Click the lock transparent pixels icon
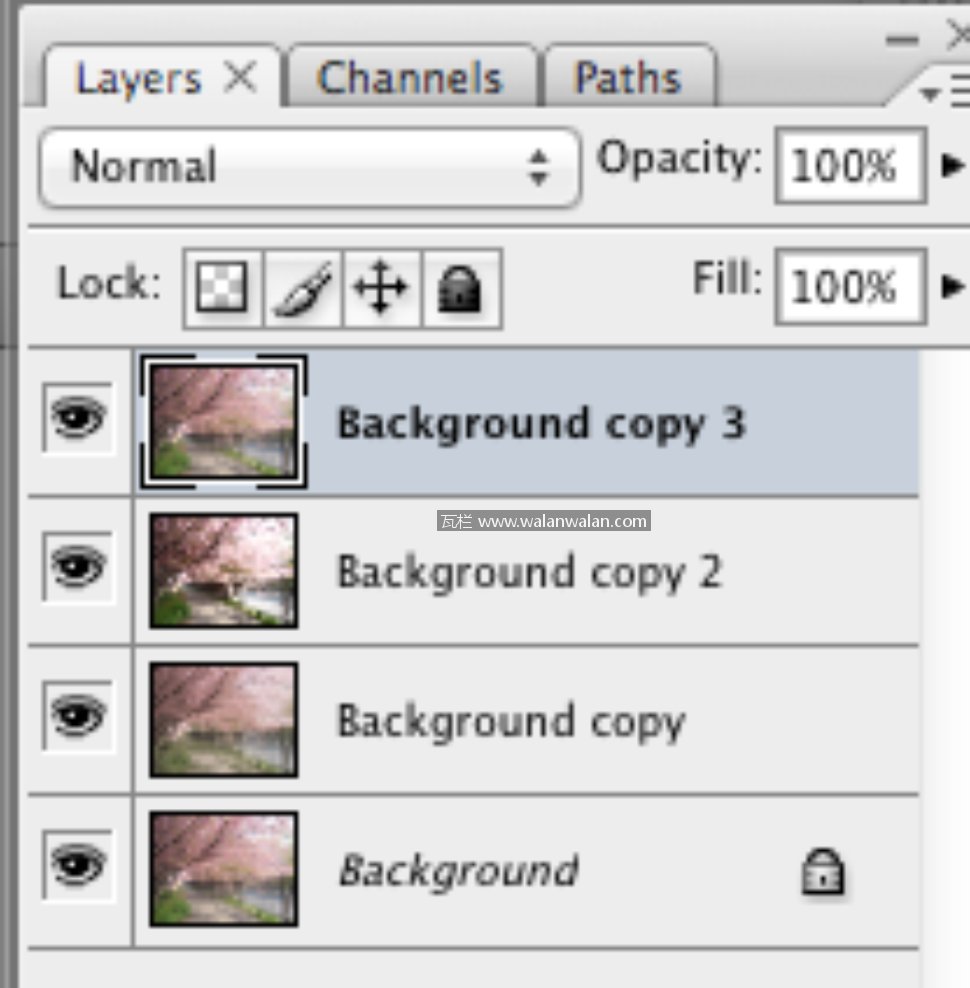Image resolution: width=970 pixels, height=988 pixels. [222, 289]
